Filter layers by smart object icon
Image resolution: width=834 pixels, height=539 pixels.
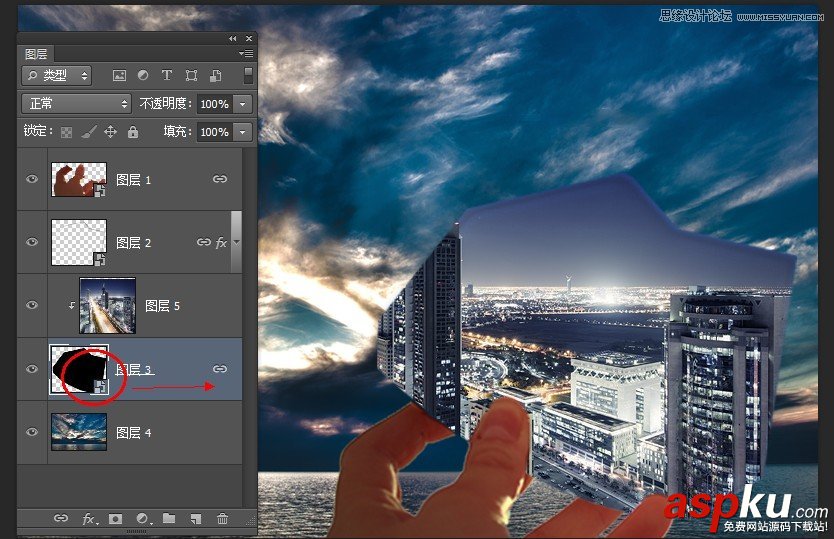click(x=215, y=76)
